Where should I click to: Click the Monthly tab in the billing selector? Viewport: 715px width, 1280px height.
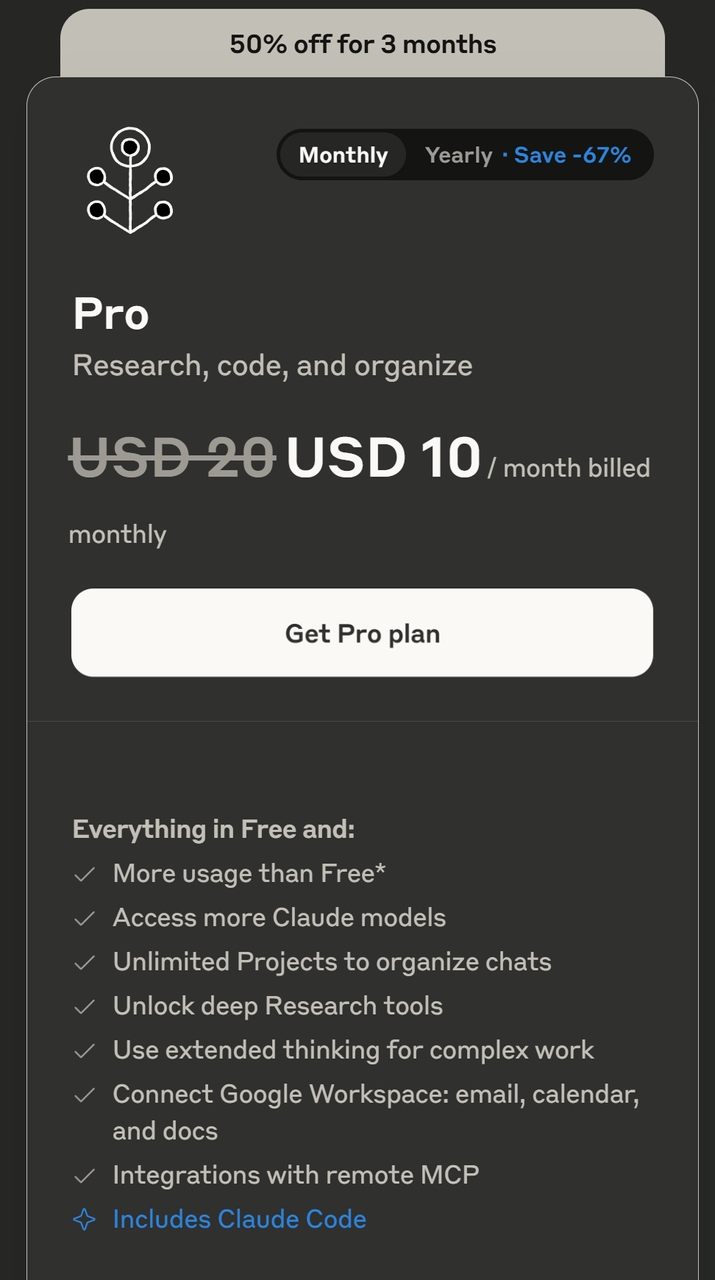343,155
